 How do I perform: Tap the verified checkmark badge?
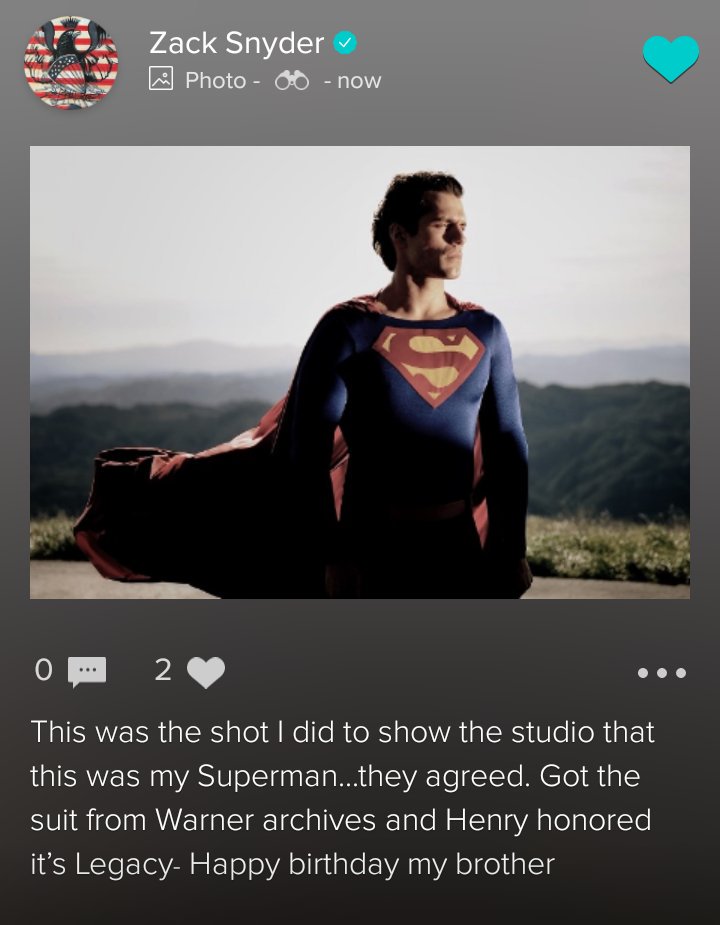[345, 43]
